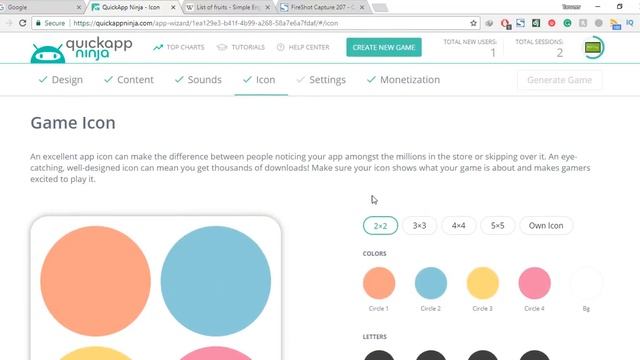Switch to the Design tab
Screen dimensions: 640x360
coord(60,80)
